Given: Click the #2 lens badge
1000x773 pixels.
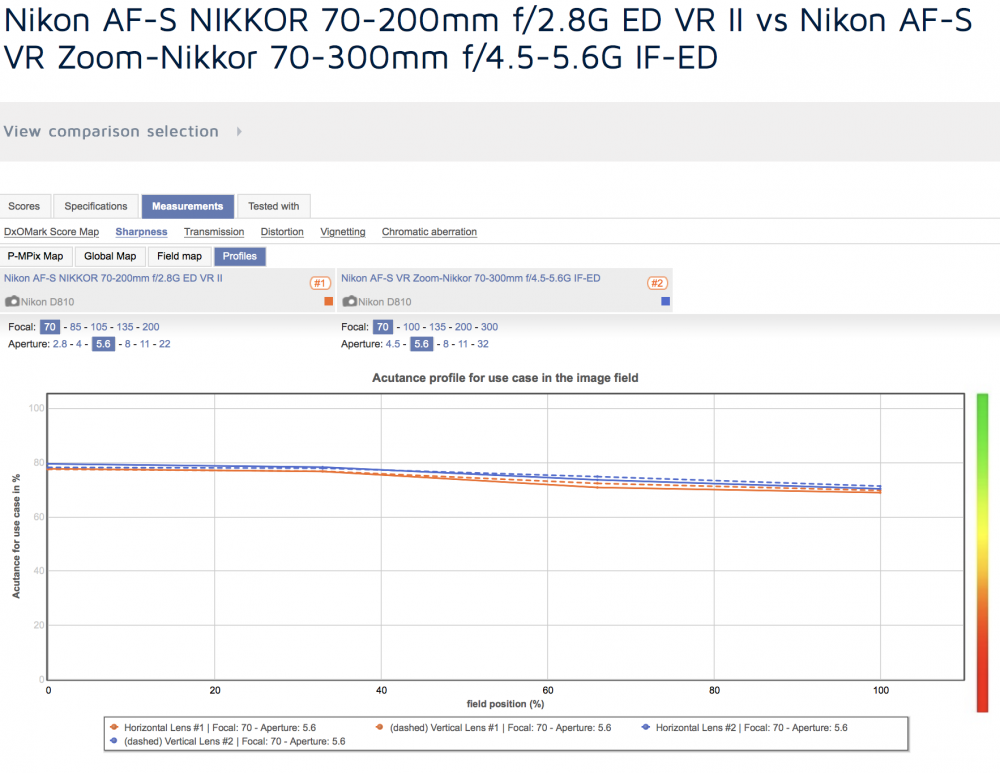Looking at the screenshot, I should click(658, 283).
